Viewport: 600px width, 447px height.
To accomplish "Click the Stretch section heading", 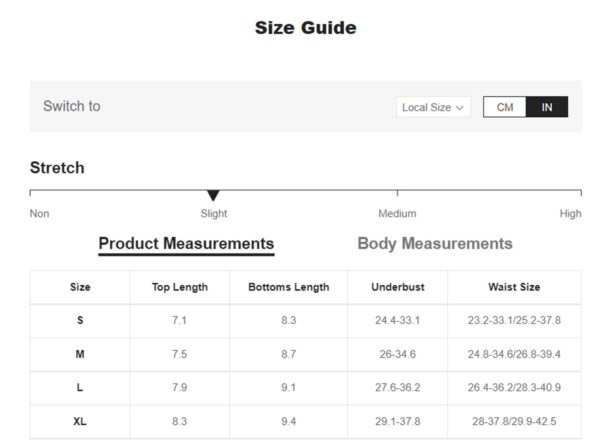I will tap(57, 168).
